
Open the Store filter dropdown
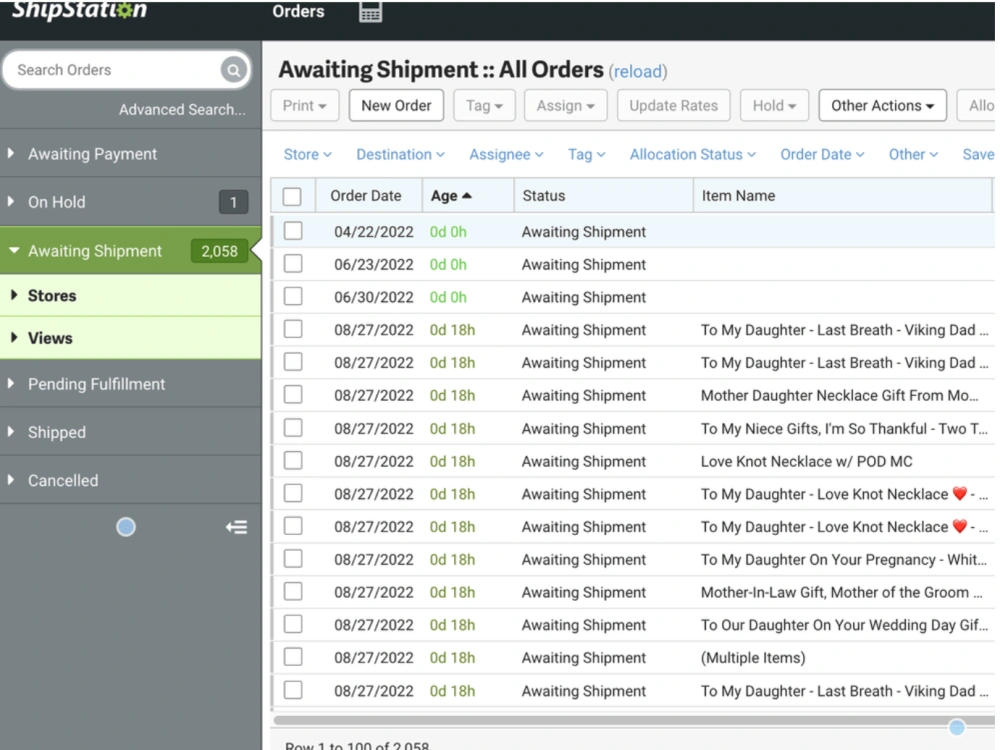point(307,154)
